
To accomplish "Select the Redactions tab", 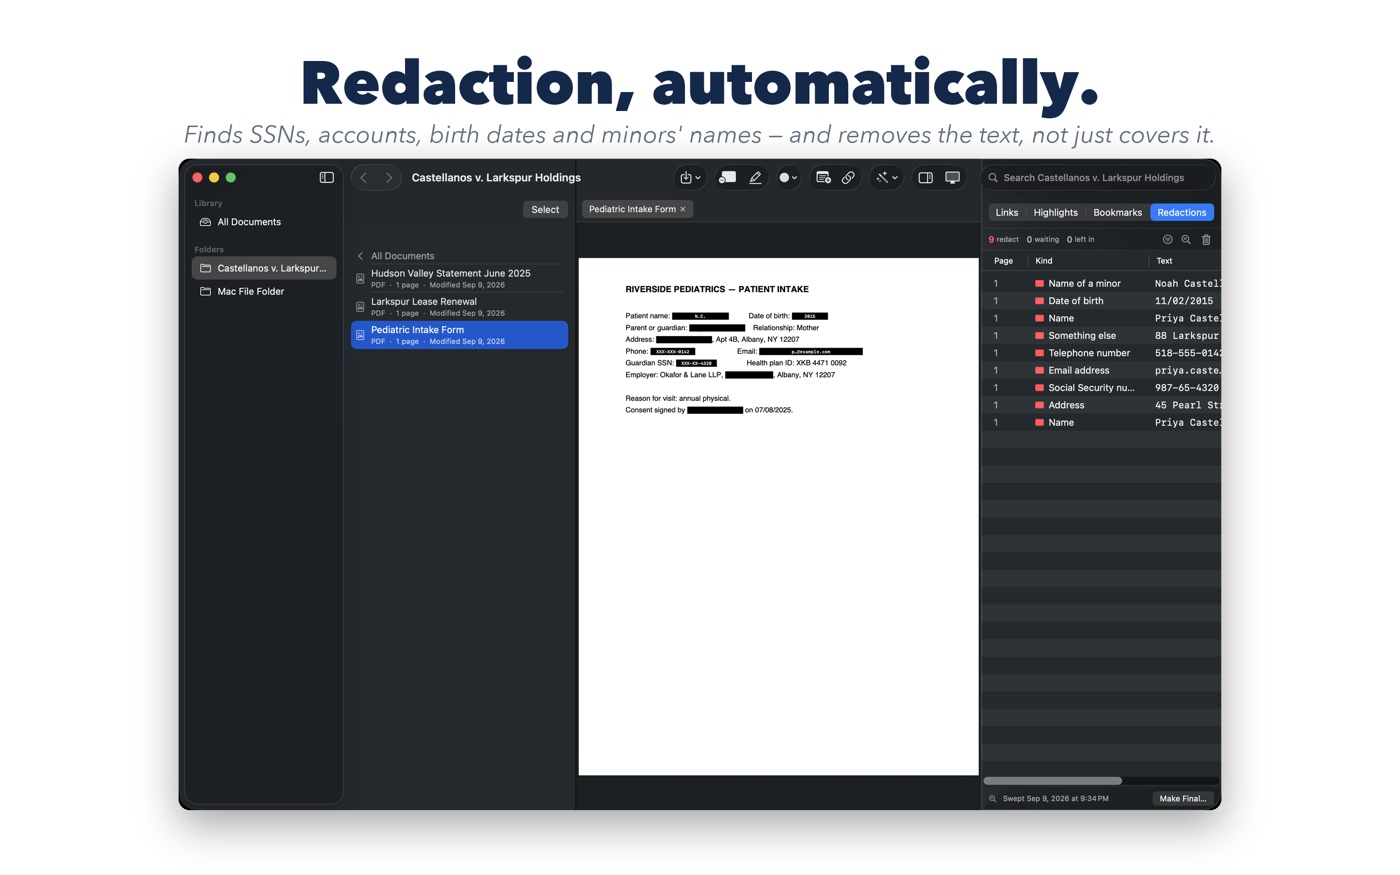I will pos(1181,212).
